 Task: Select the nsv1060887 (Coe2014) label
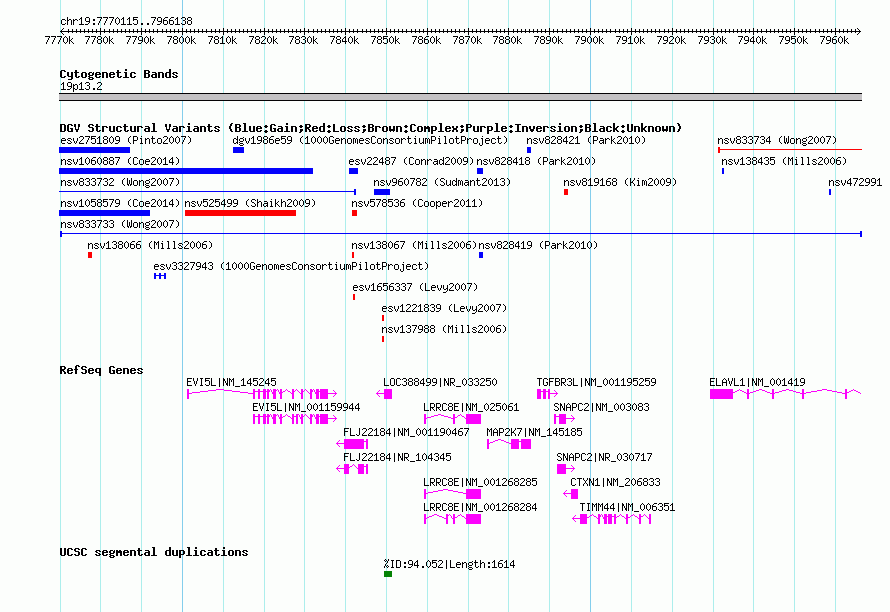(x=120, y=161)
